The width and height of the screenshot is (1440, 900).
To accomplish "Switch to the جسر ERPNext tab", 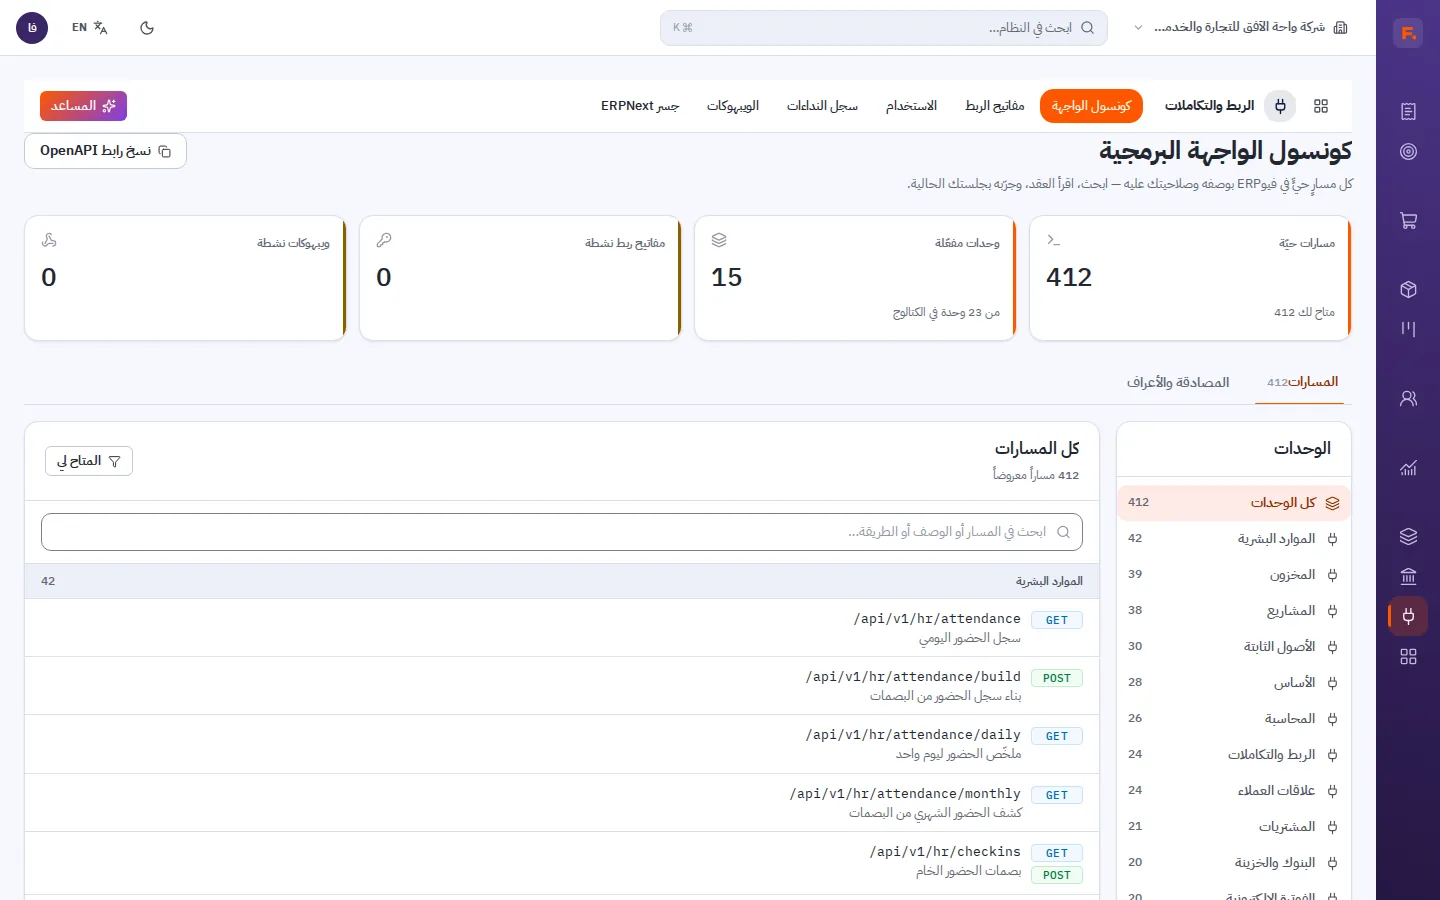I will point(640,106).
